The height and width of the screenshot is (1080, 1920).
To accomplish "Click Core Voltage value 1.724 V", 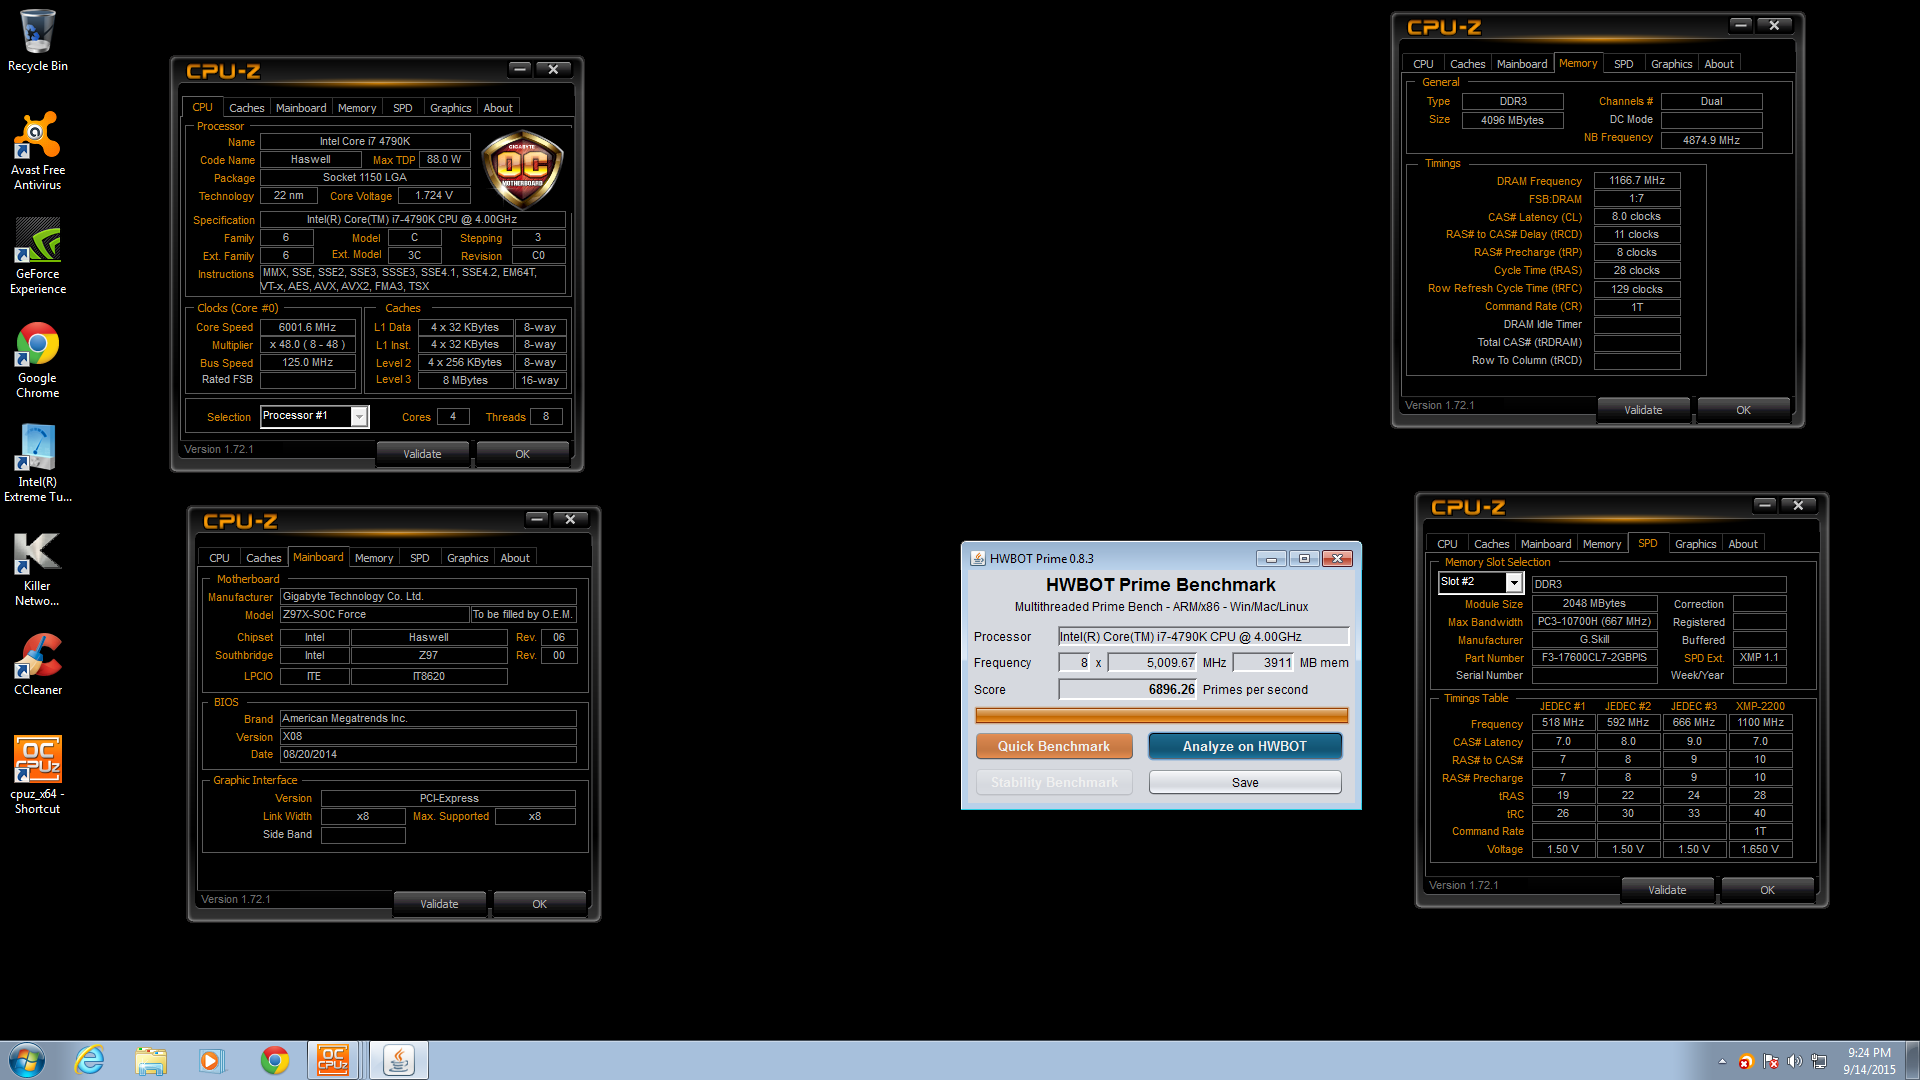I will (x=434, y=195).
